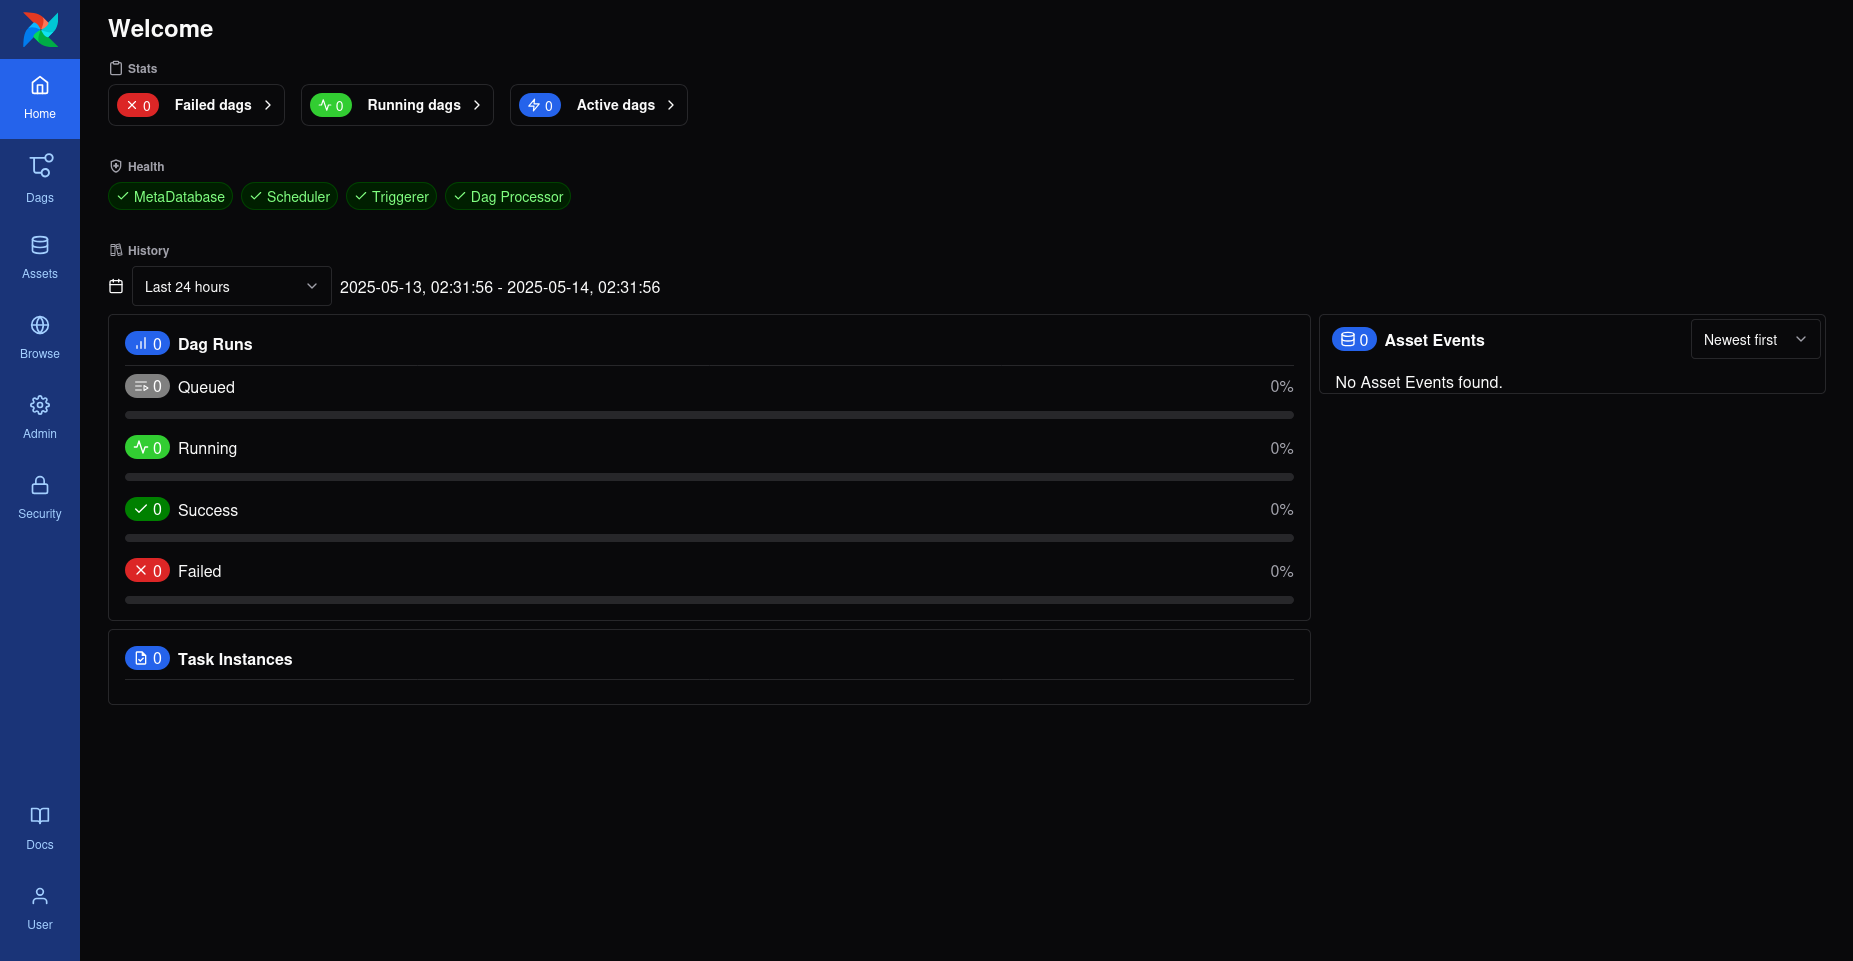Click the blue active-dags count badge
The width and height of the screenshot is (1853, 961).
(x=540, y=105)
